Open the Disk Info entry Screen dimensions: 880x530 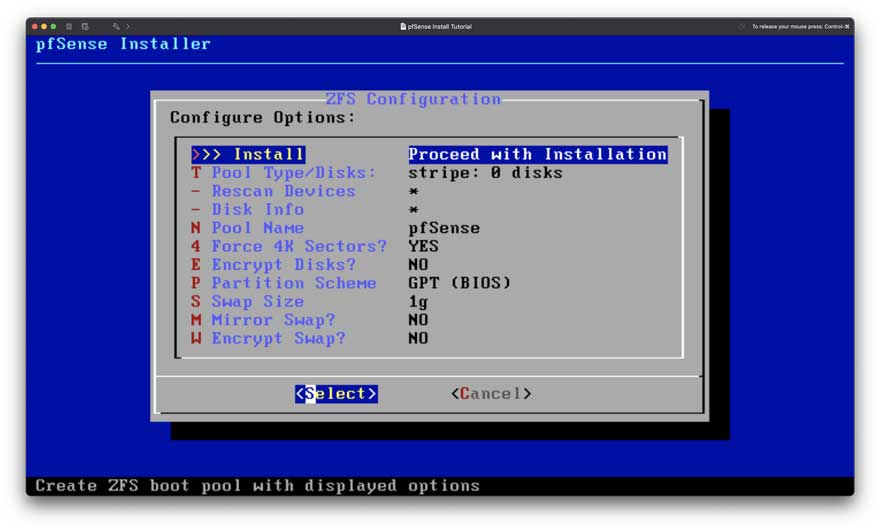pos(248,210)
